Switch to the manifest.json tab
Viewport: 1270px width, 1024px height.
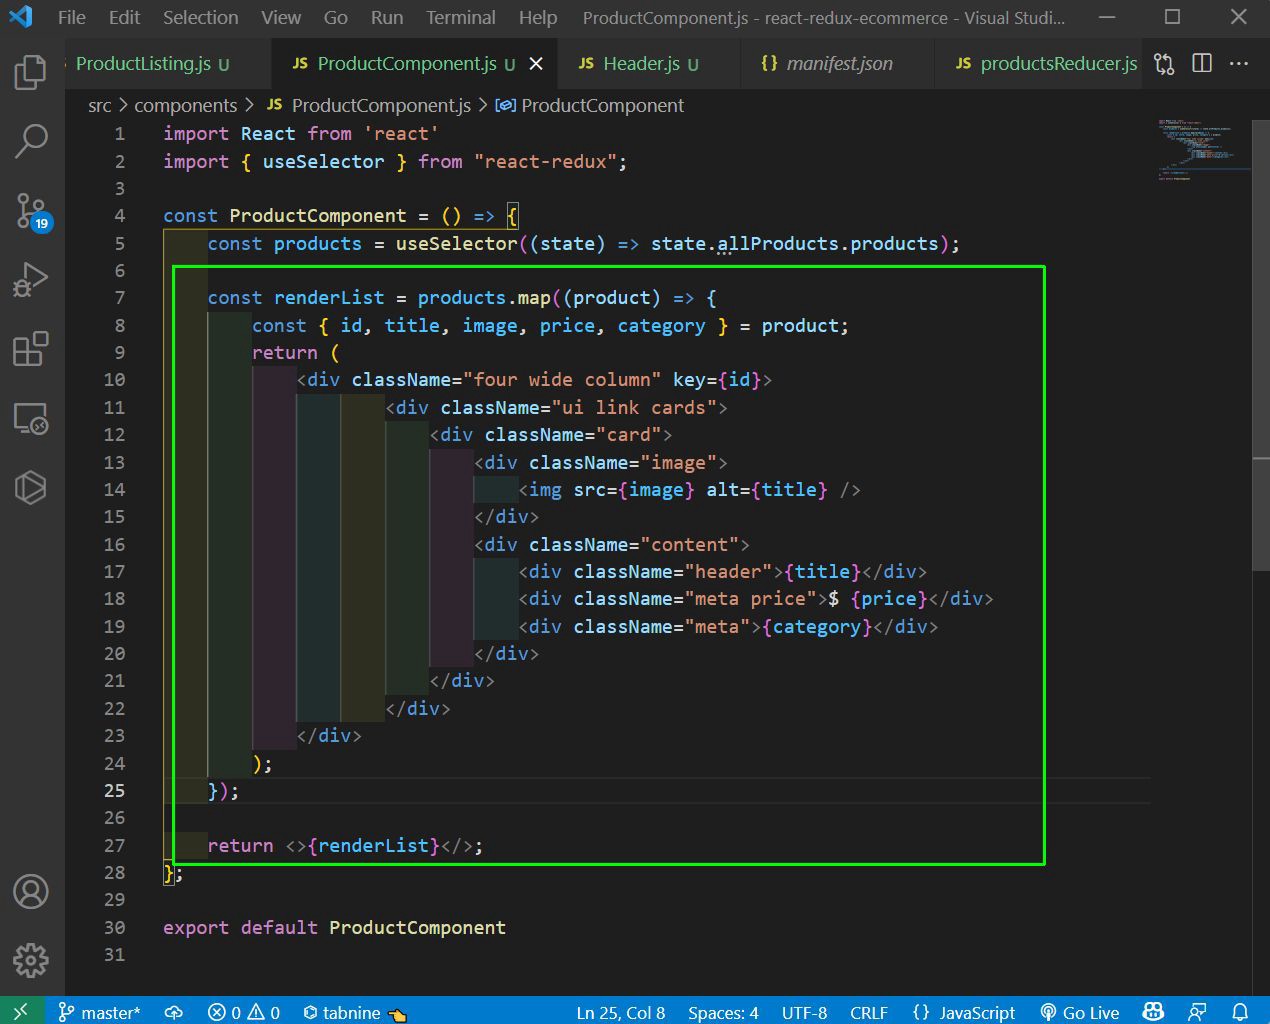[838, 64]
